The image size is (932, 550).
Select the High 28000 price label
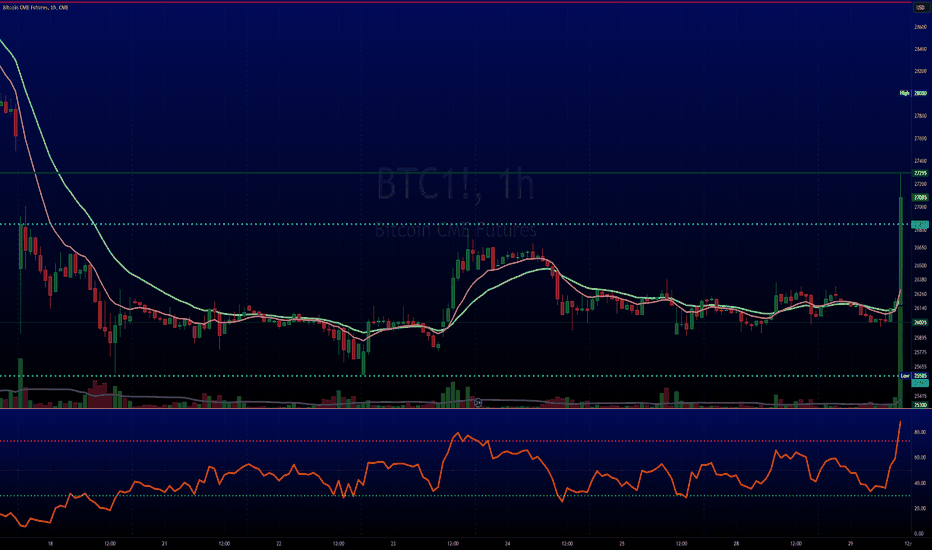pos(913,93)
